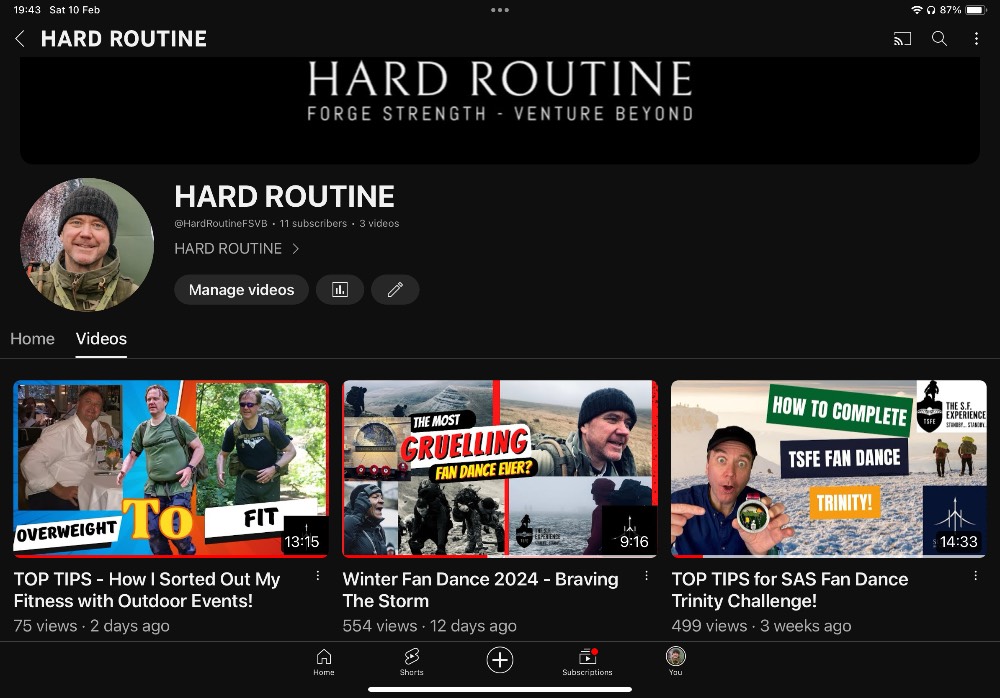The image size is (1000, 698).
Task: Tap the Hard Routine channel banner
Action: coord(500,109)
